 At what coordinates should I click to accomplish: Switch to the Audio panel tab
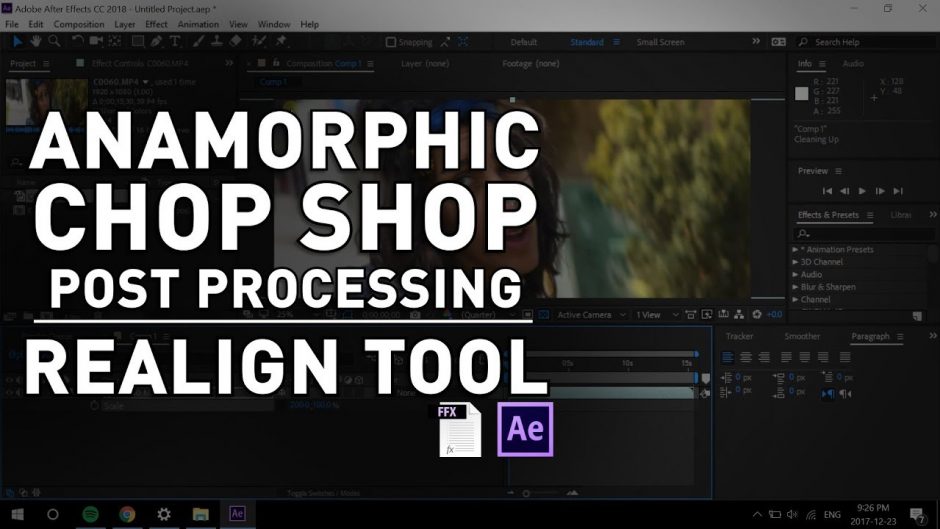[x=853, y=64]
